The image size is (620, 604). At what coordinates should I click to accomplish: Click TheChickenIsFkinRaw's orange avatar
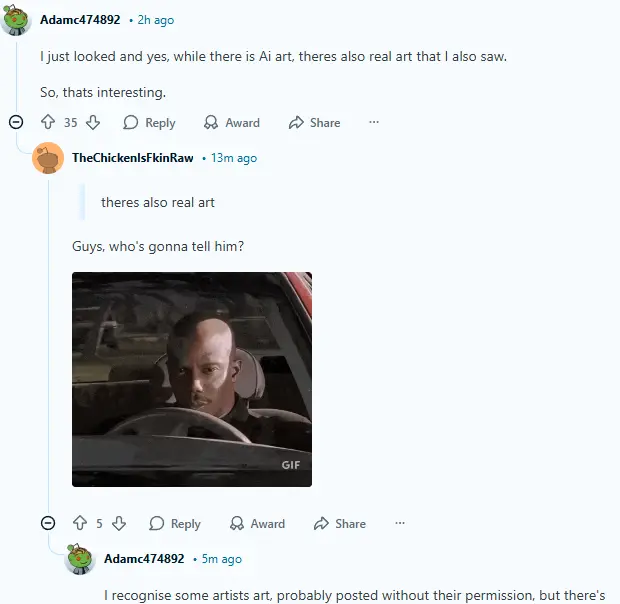point(48,158)
